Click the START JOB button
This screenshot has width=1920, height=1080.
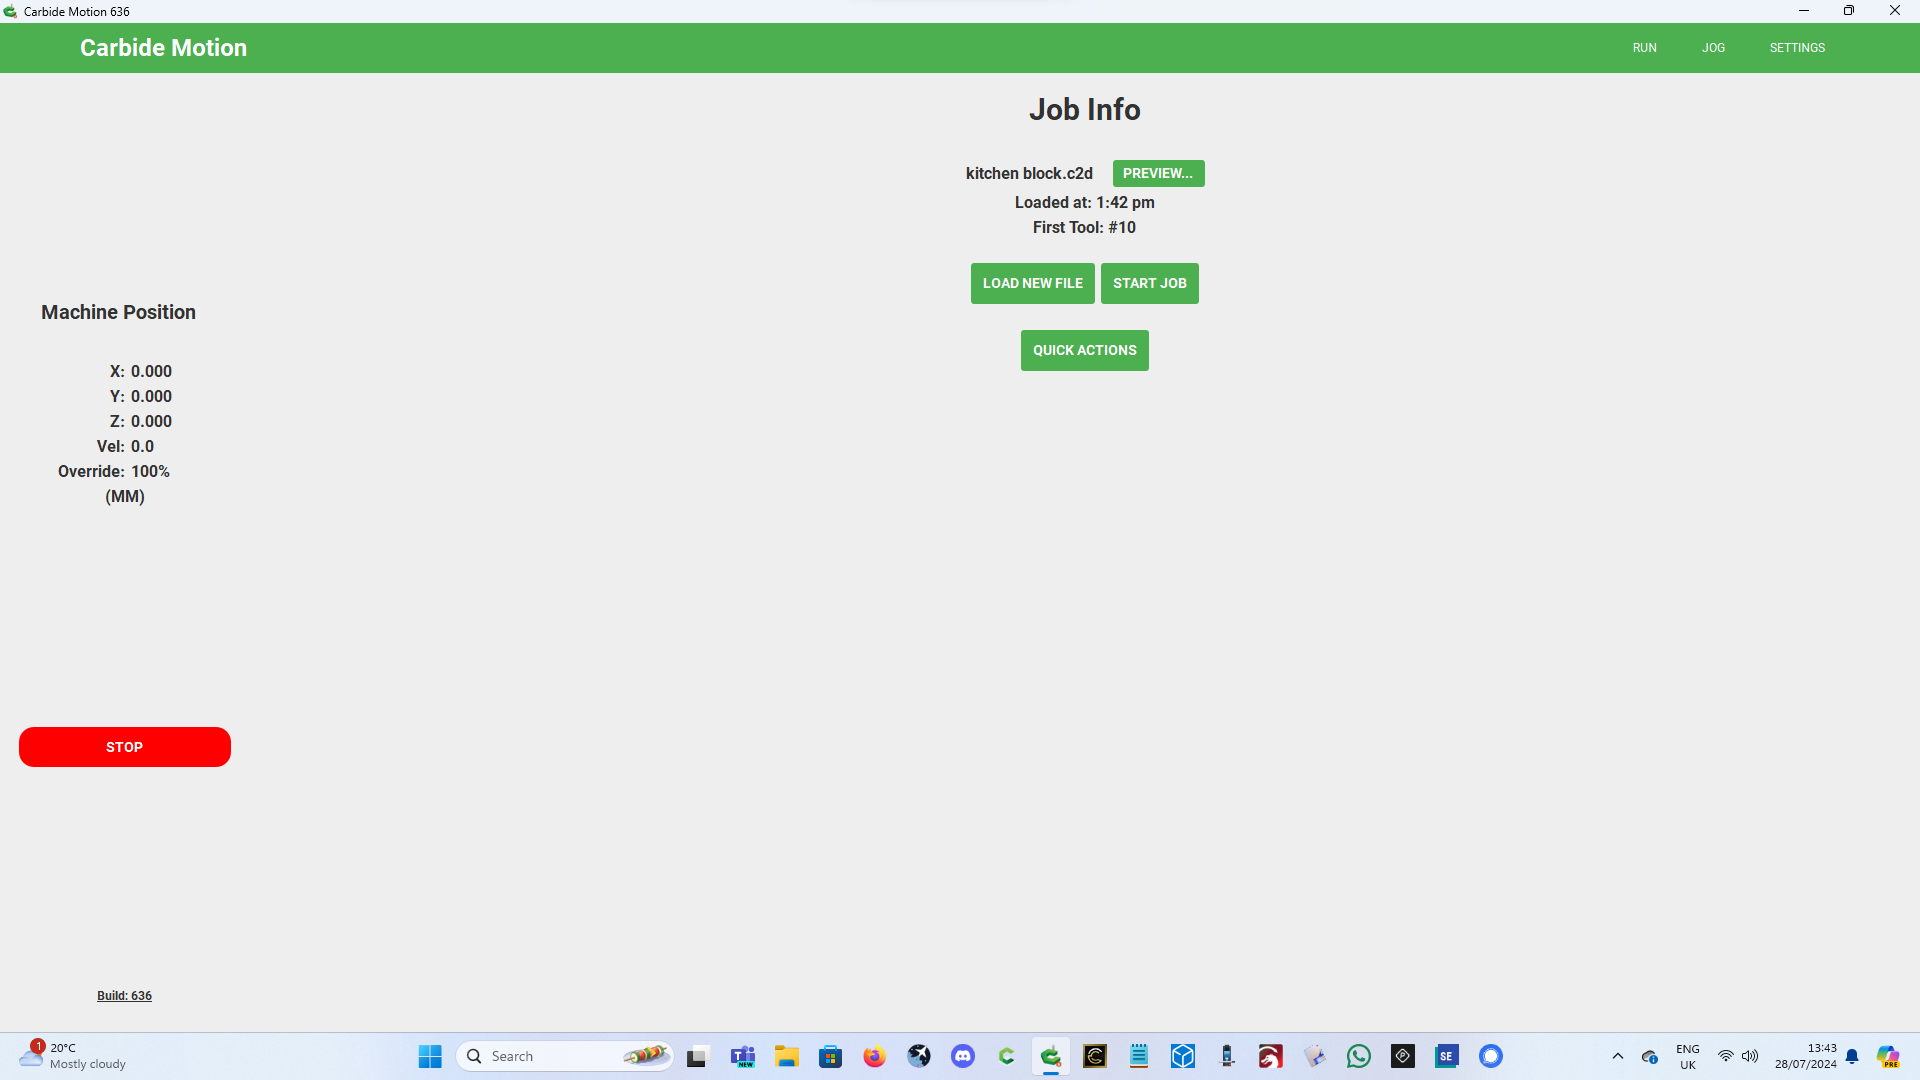(1149, 283)
